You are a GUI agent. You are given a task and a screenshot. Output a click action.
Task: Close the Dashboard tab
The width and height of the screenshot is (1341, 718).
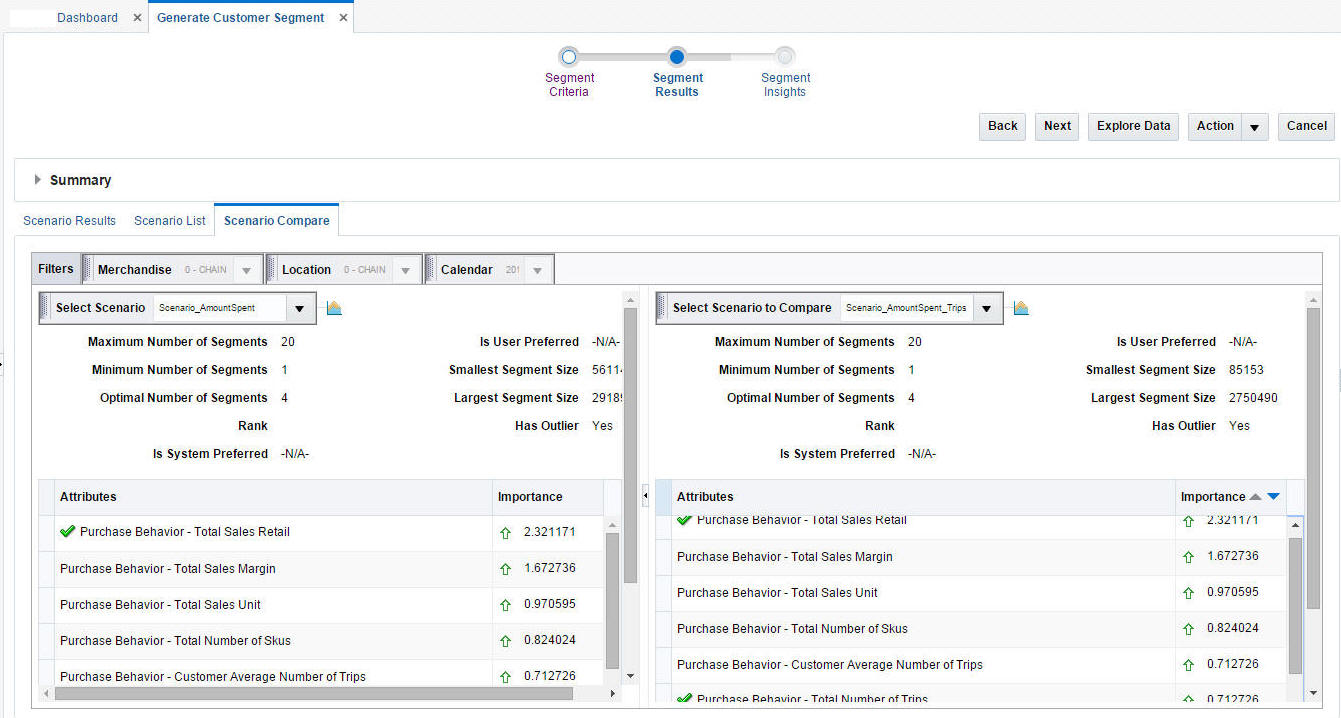click(137, 18)
